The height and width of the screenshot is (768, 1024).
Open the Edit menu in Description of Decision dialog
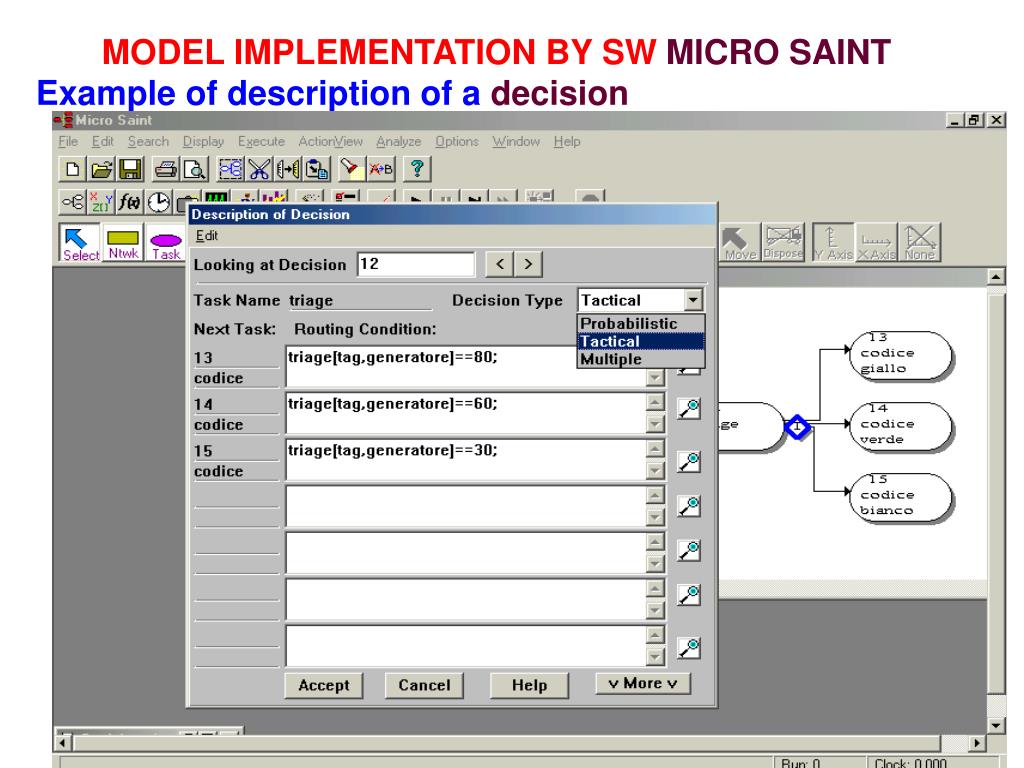[x=206, y=236]
